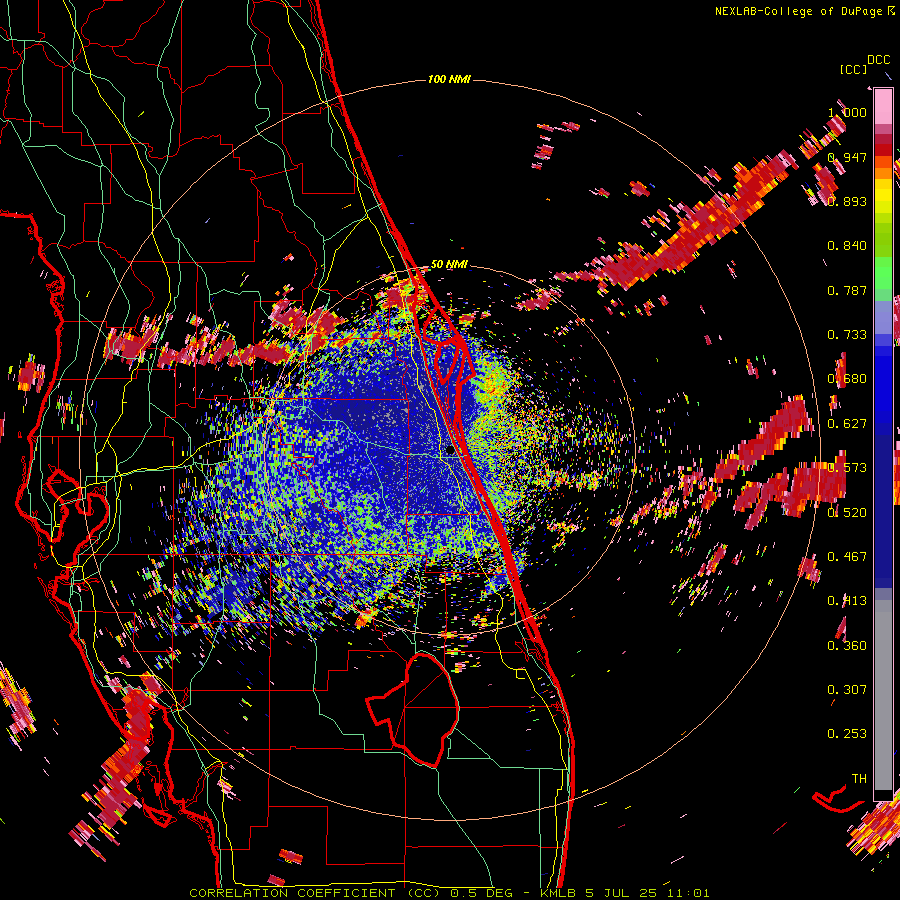The image size is (900, 900).
Task: Click the 100 NMI range ring label
Action: (x=449, y=79)
